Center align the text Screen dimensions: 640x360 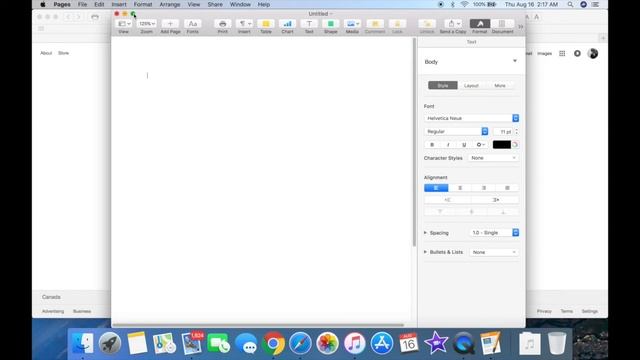tap(460, 188)
